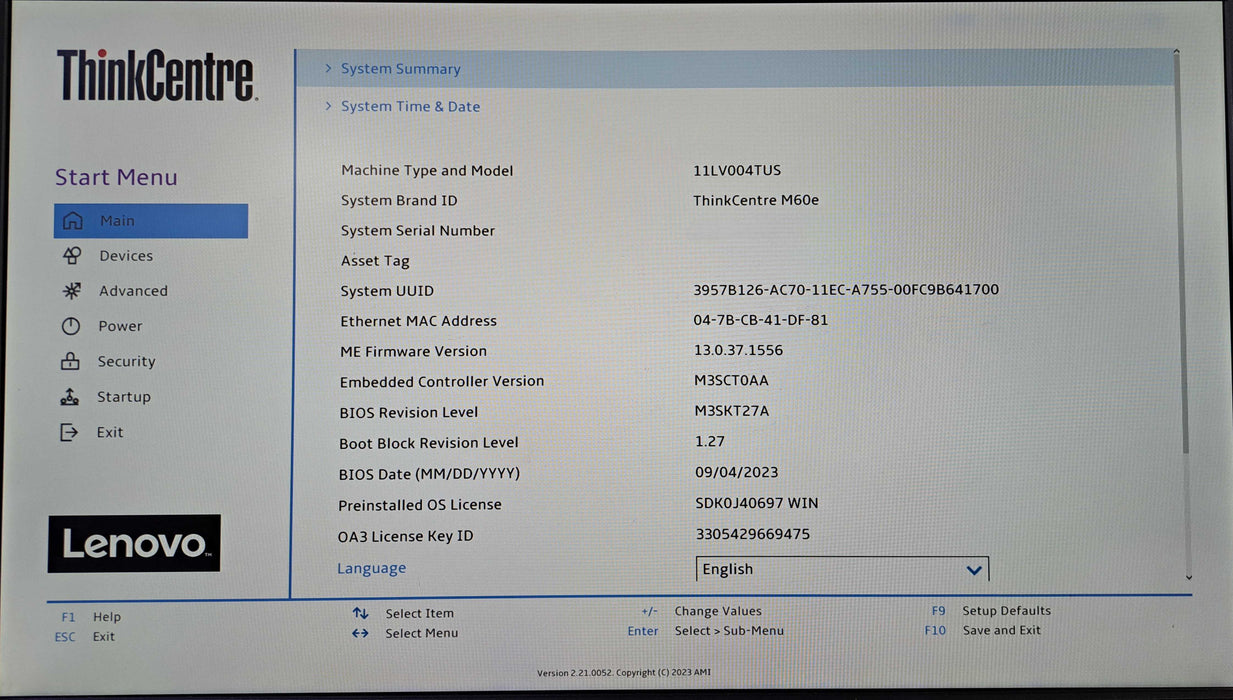The height and width of the screenshot is (700, 1233).
Task: Click the OA3 License Key ID label
Action: coord(406,536)
